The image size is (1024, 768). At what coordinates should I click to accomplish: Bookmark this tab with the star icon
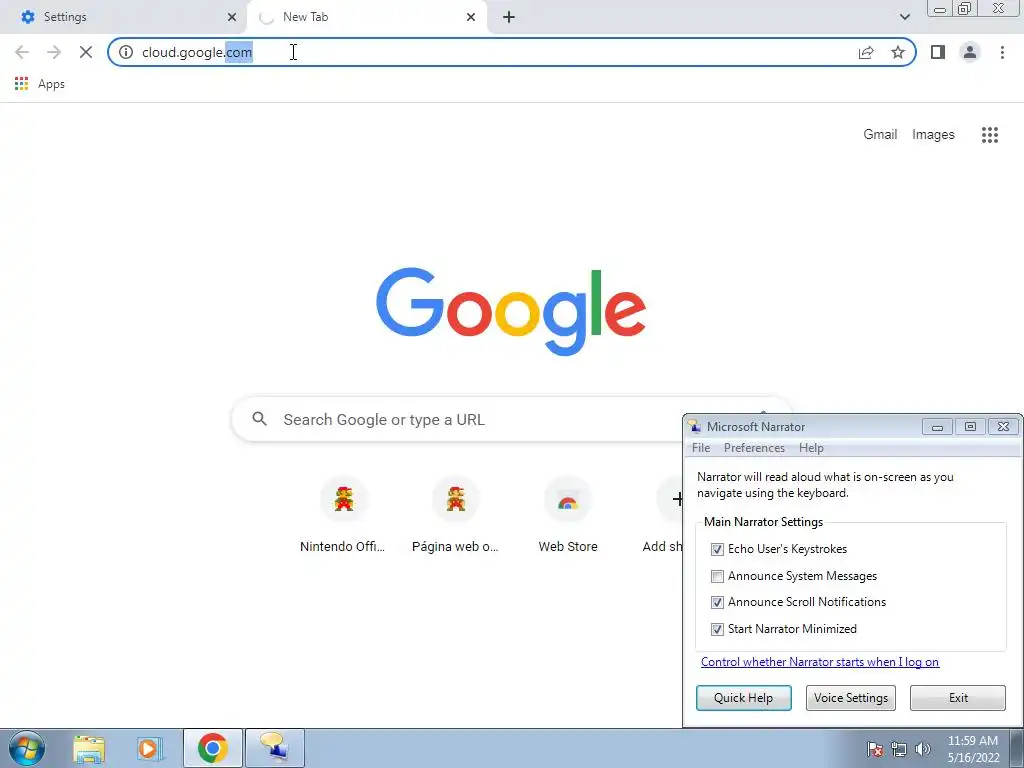(x=898, y=52)
